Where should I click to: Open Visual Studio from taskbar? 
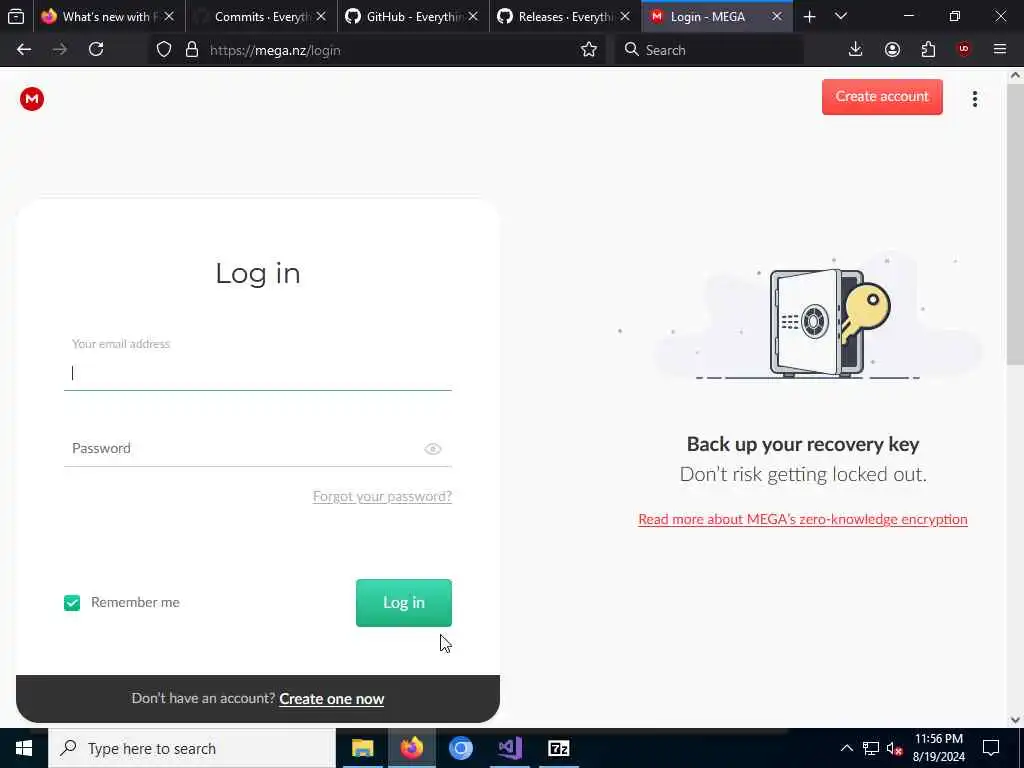coord(509,748)
